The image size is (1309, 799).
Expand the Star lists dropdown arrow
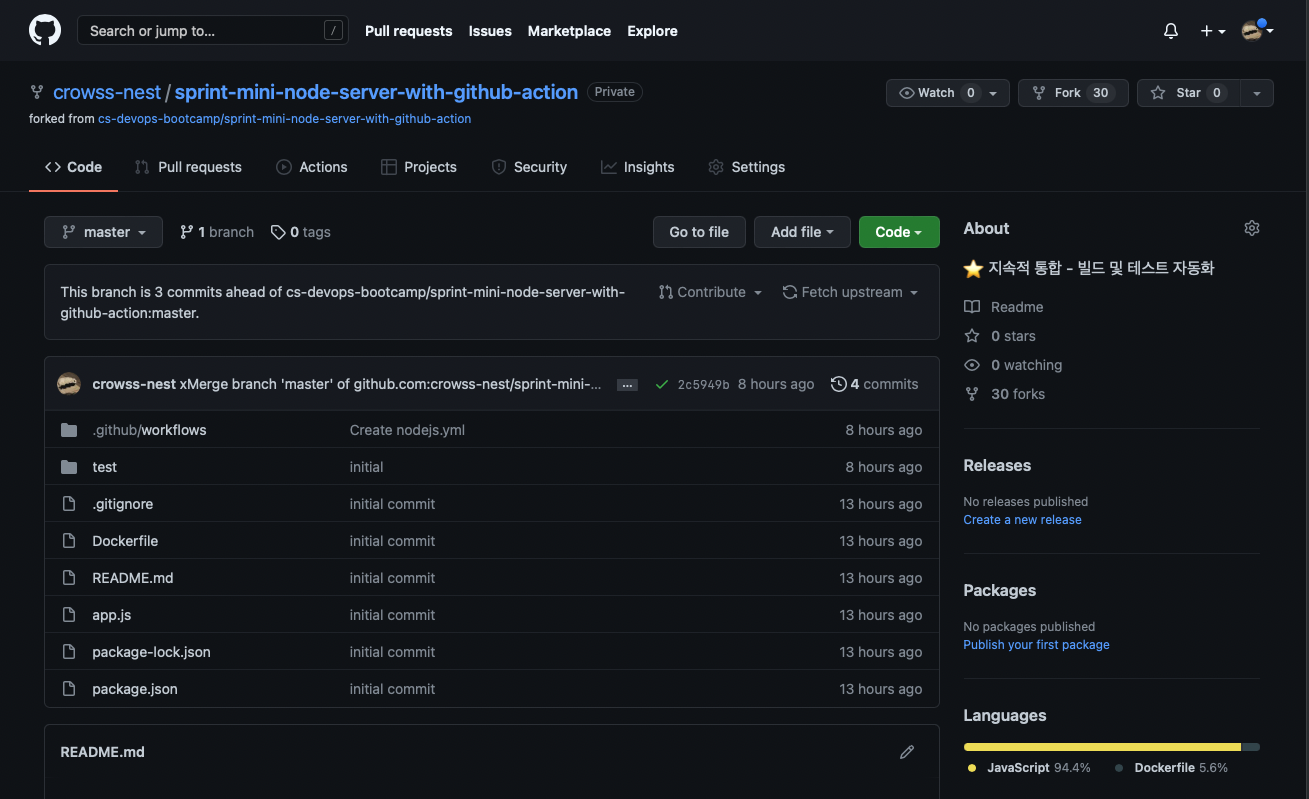click(x=1257, y=93)
